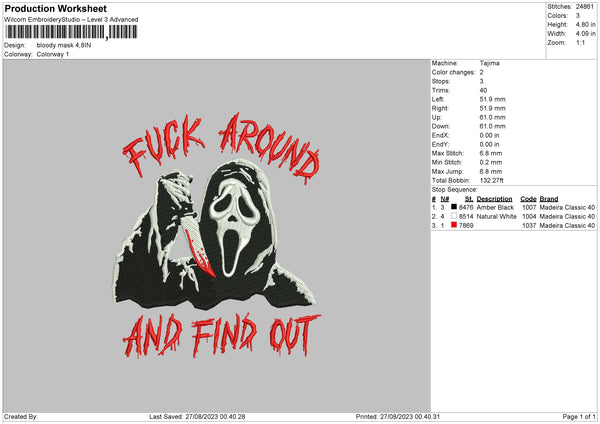Click 'Madeira Classic 40' in Amber Black row
This screenshot has height=424, width=600.
(567, 207)
